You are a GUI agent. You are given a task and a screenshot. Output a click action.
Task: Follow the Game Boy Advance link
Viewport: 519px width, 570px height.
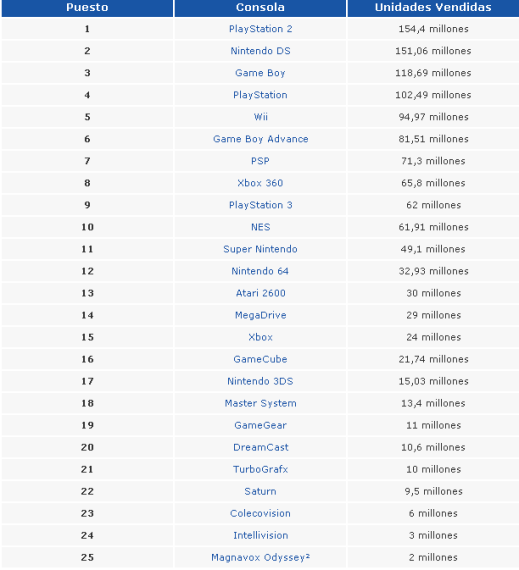pyautogui.click(x=260, y=139)
